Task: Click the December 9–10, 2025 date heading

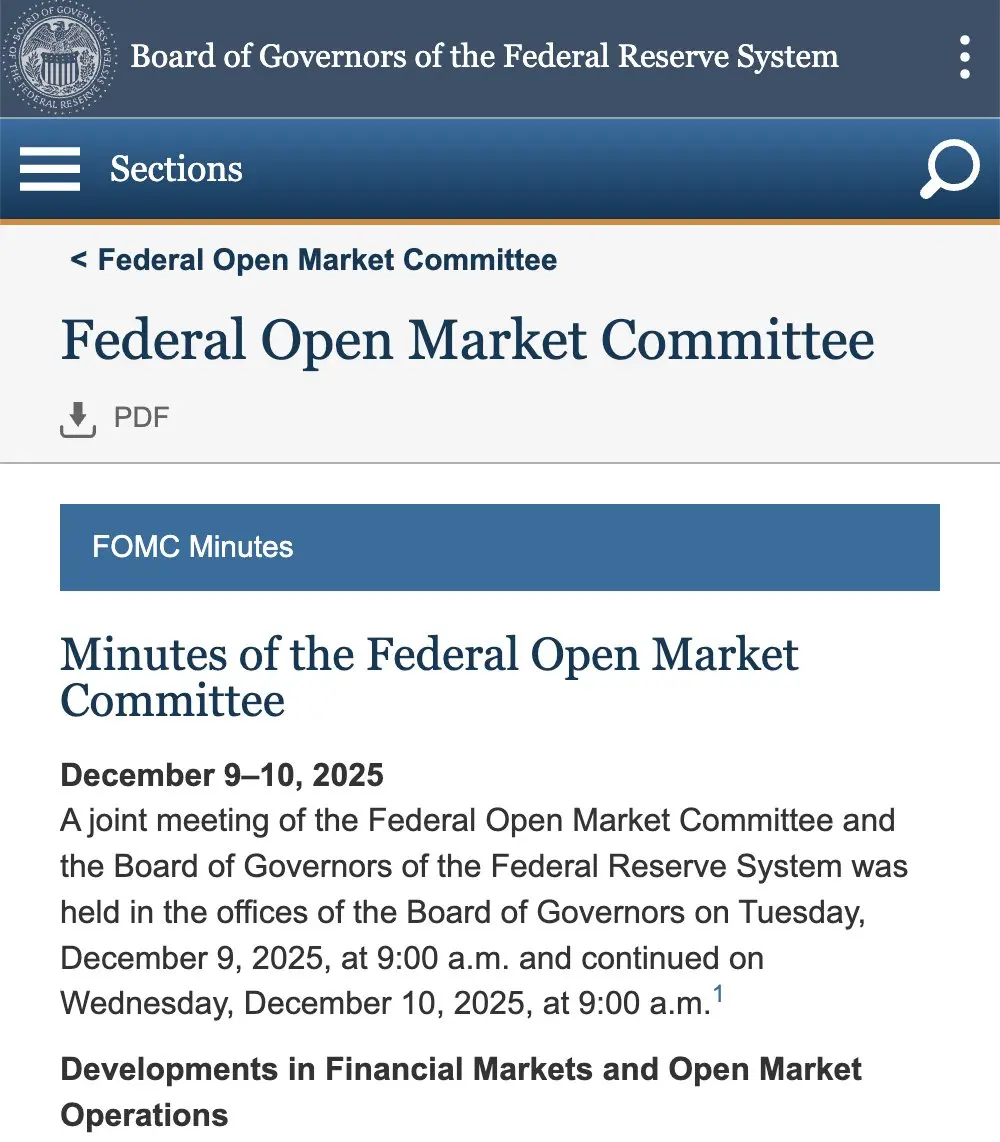Action: pos(222,775)
